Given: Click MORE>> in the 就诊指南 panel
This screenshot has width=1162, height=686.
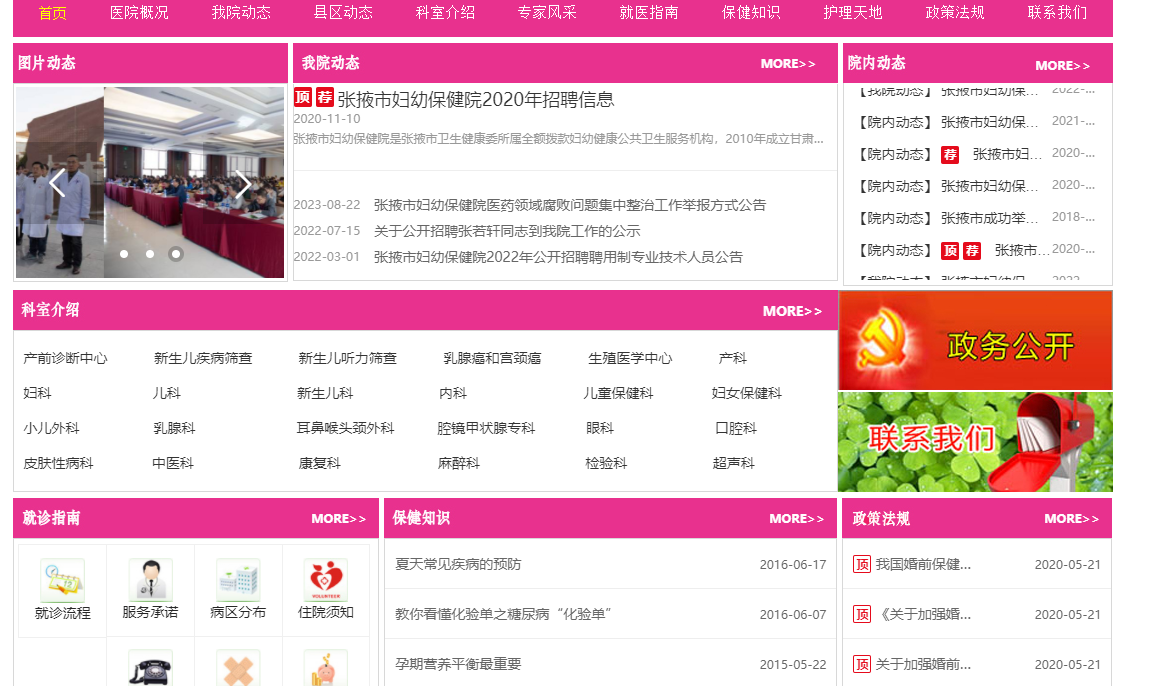Looking at the screenshot, I should coord(339,519).
